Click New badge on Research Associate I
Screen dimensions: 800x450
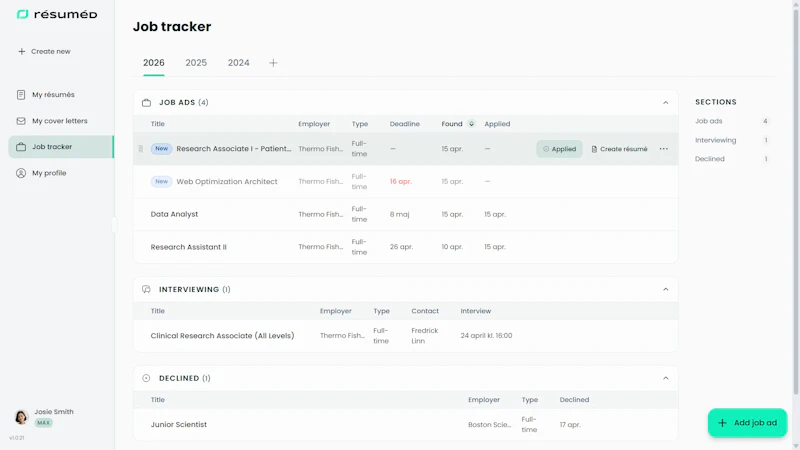pos(161,148)
